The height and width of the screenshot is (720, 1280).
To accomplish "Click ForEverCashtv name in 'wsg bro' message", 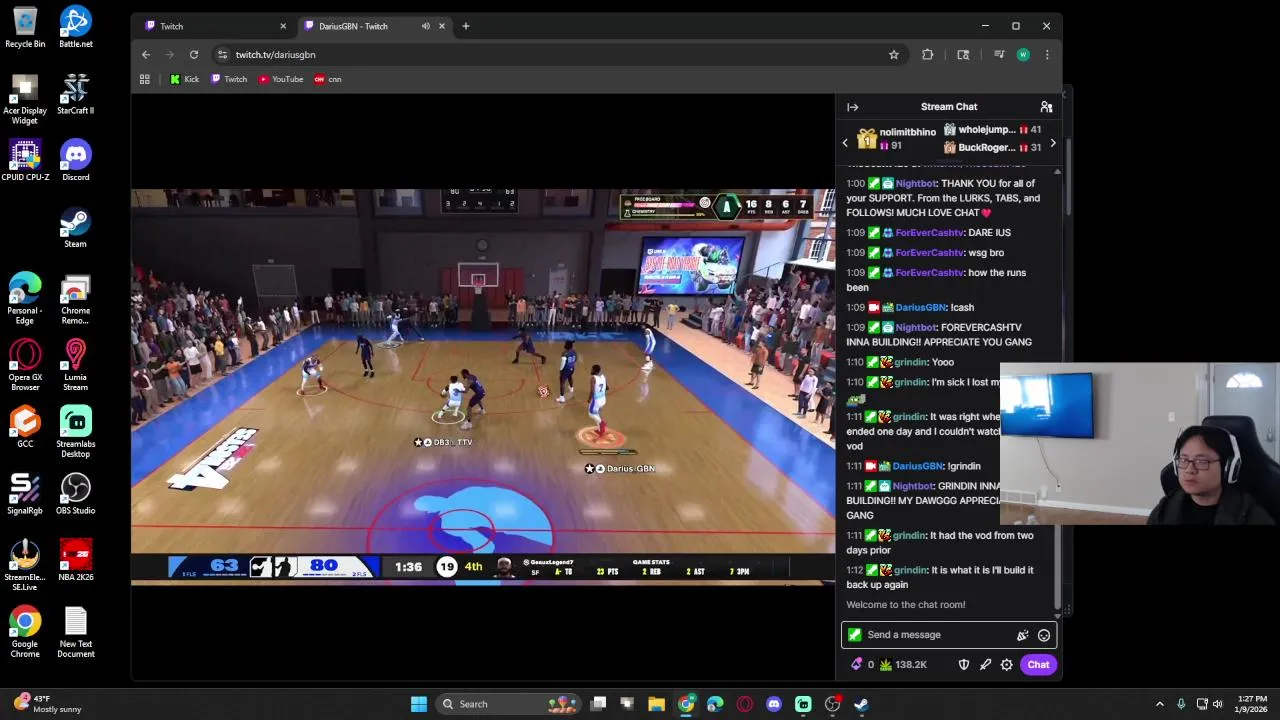I will click(930, 253).
